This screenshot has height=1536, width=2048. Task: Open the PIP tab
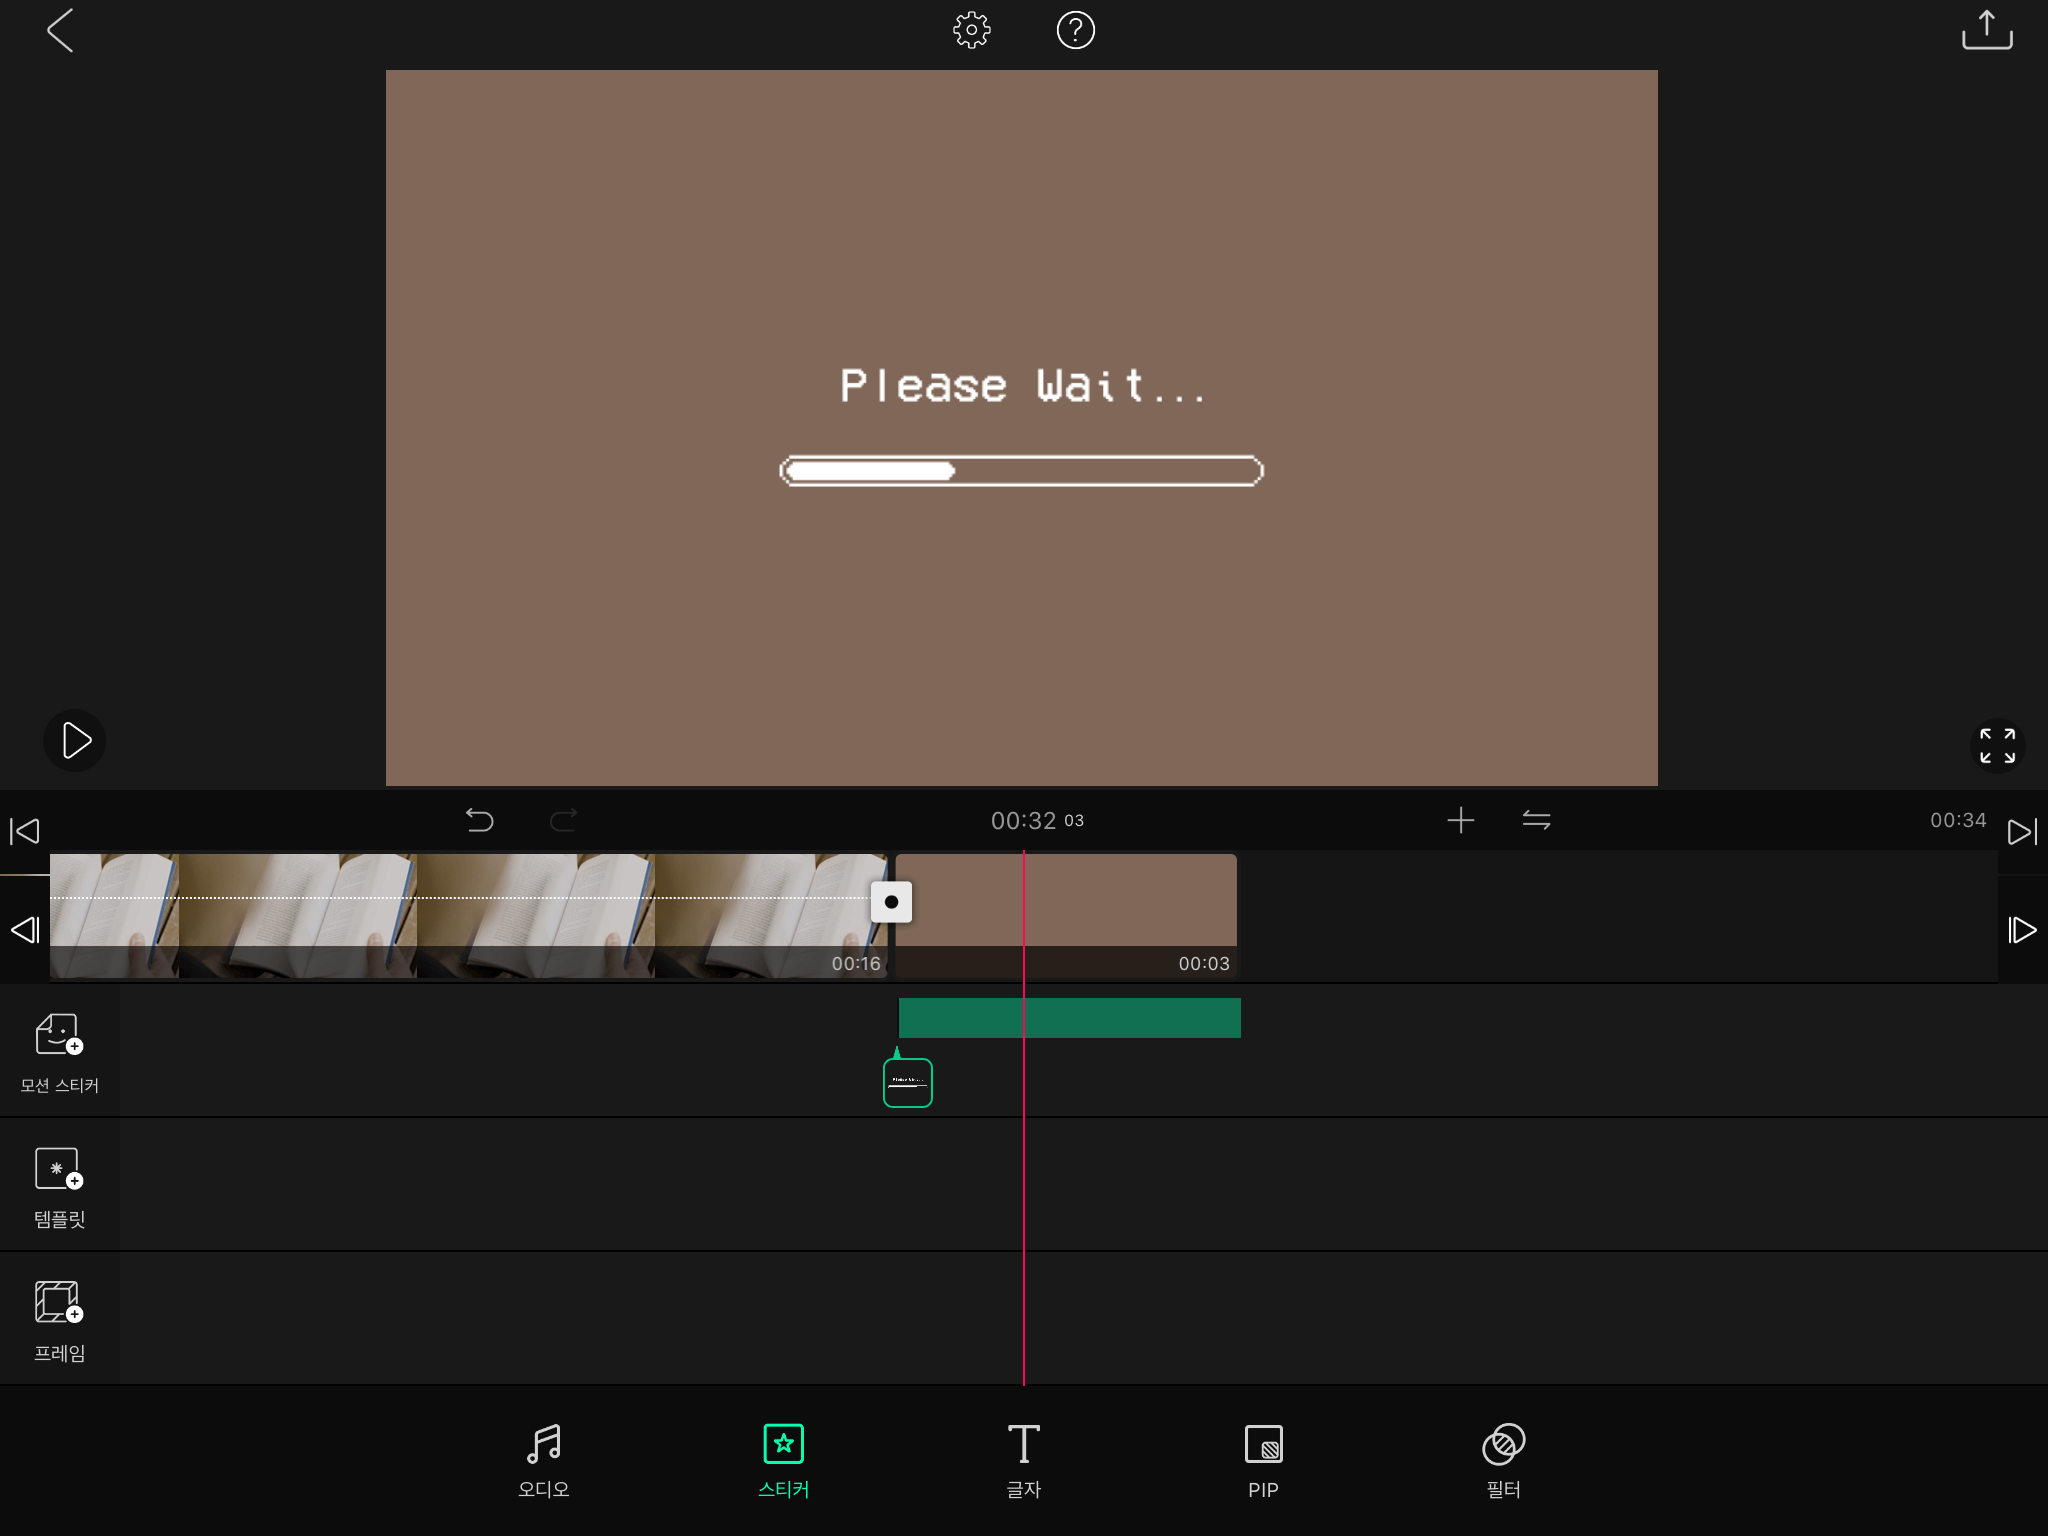[x=1263, y=1460]
